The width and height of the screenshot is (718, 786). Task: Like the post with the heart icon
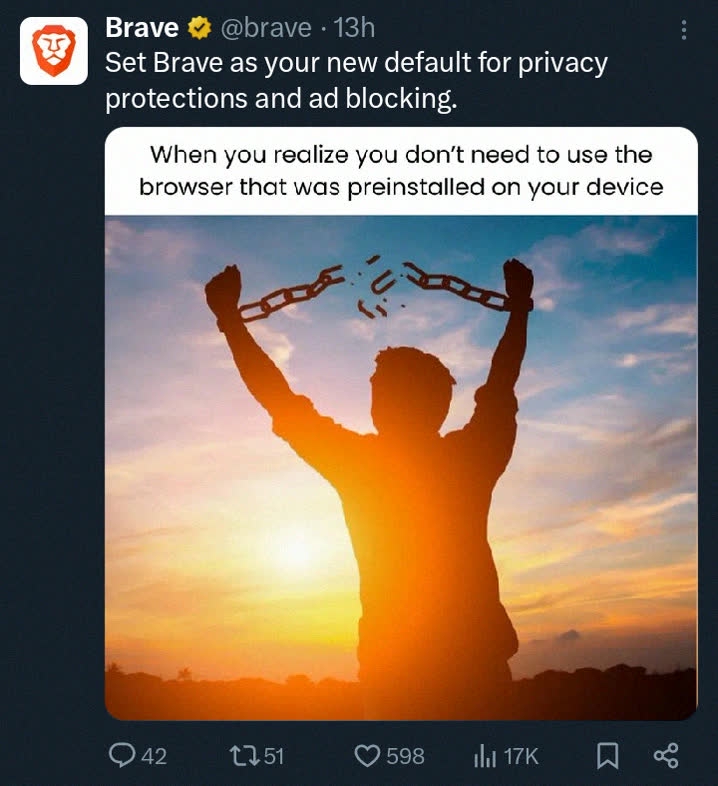pos(368,755)
